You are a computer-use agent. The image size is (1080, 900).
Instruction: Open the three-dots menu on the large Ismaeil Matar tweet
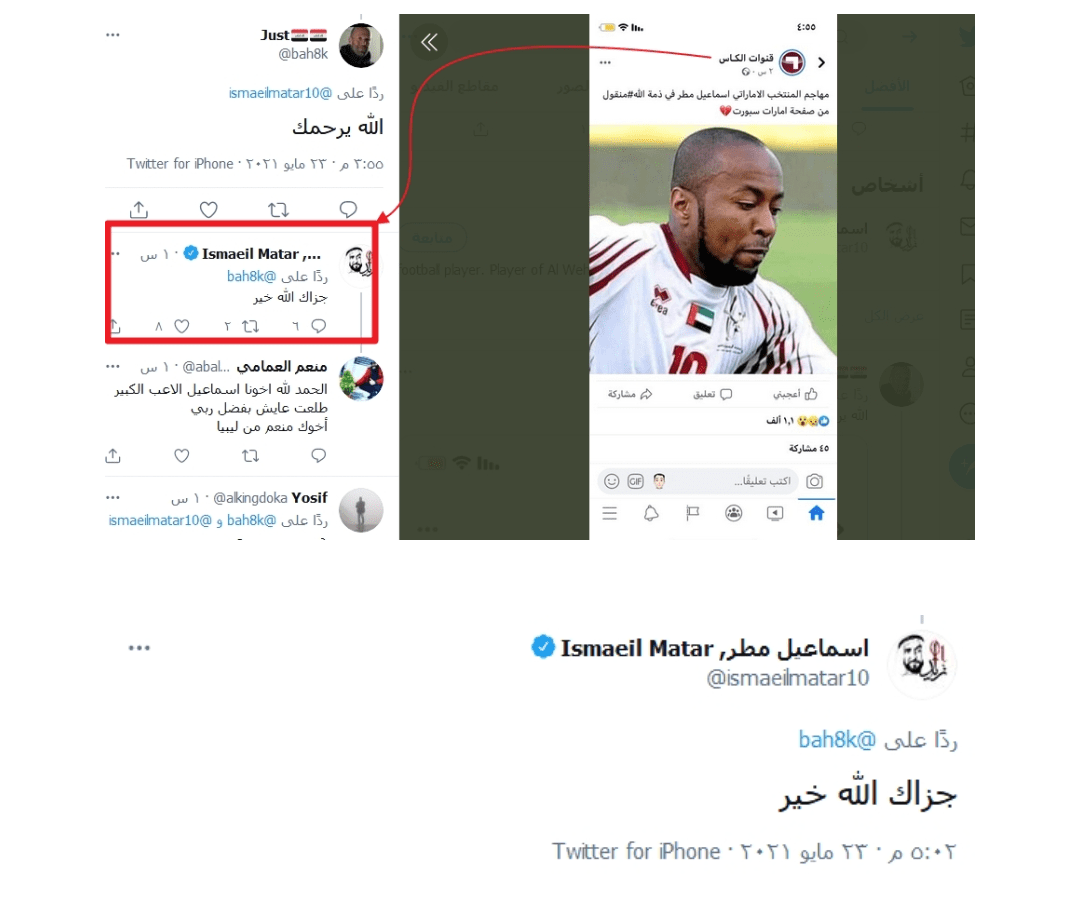point(139,647)
